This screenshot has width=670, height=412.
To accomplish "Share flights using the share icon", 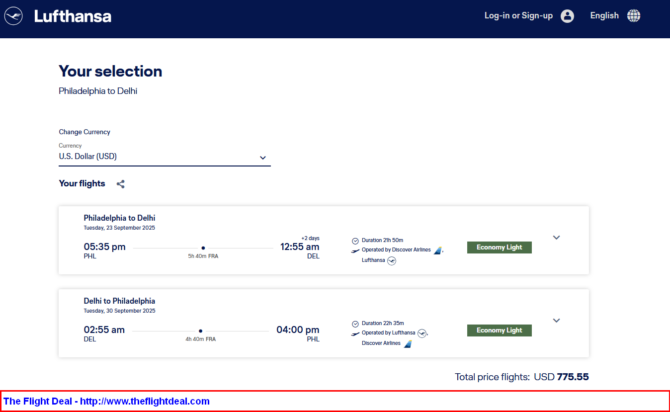I will click(120, 184).
